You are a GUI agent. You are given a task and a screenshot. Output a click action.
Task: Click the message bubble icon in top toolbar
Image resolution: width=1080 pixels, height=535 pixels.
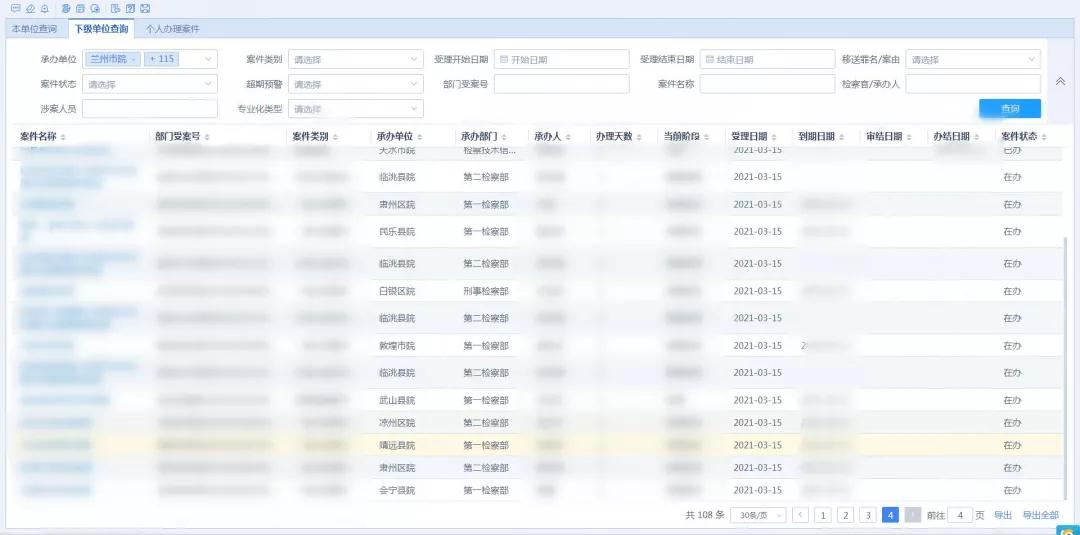tap(15, 8)
